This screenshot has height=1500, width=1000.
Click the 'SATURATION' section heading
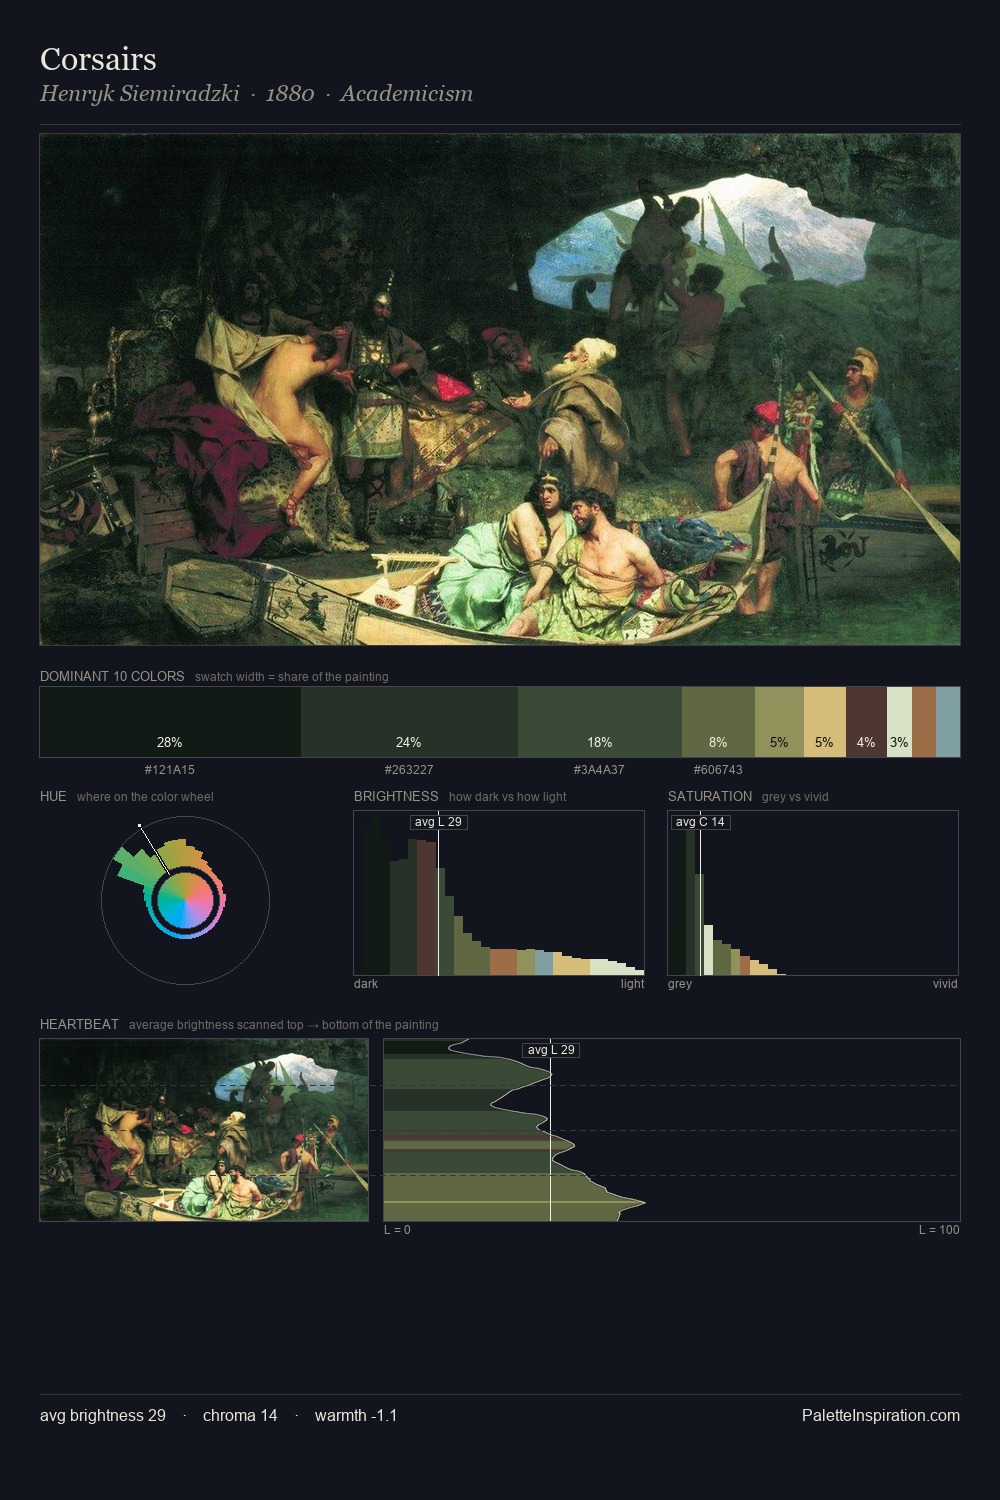tap(710, 796)
